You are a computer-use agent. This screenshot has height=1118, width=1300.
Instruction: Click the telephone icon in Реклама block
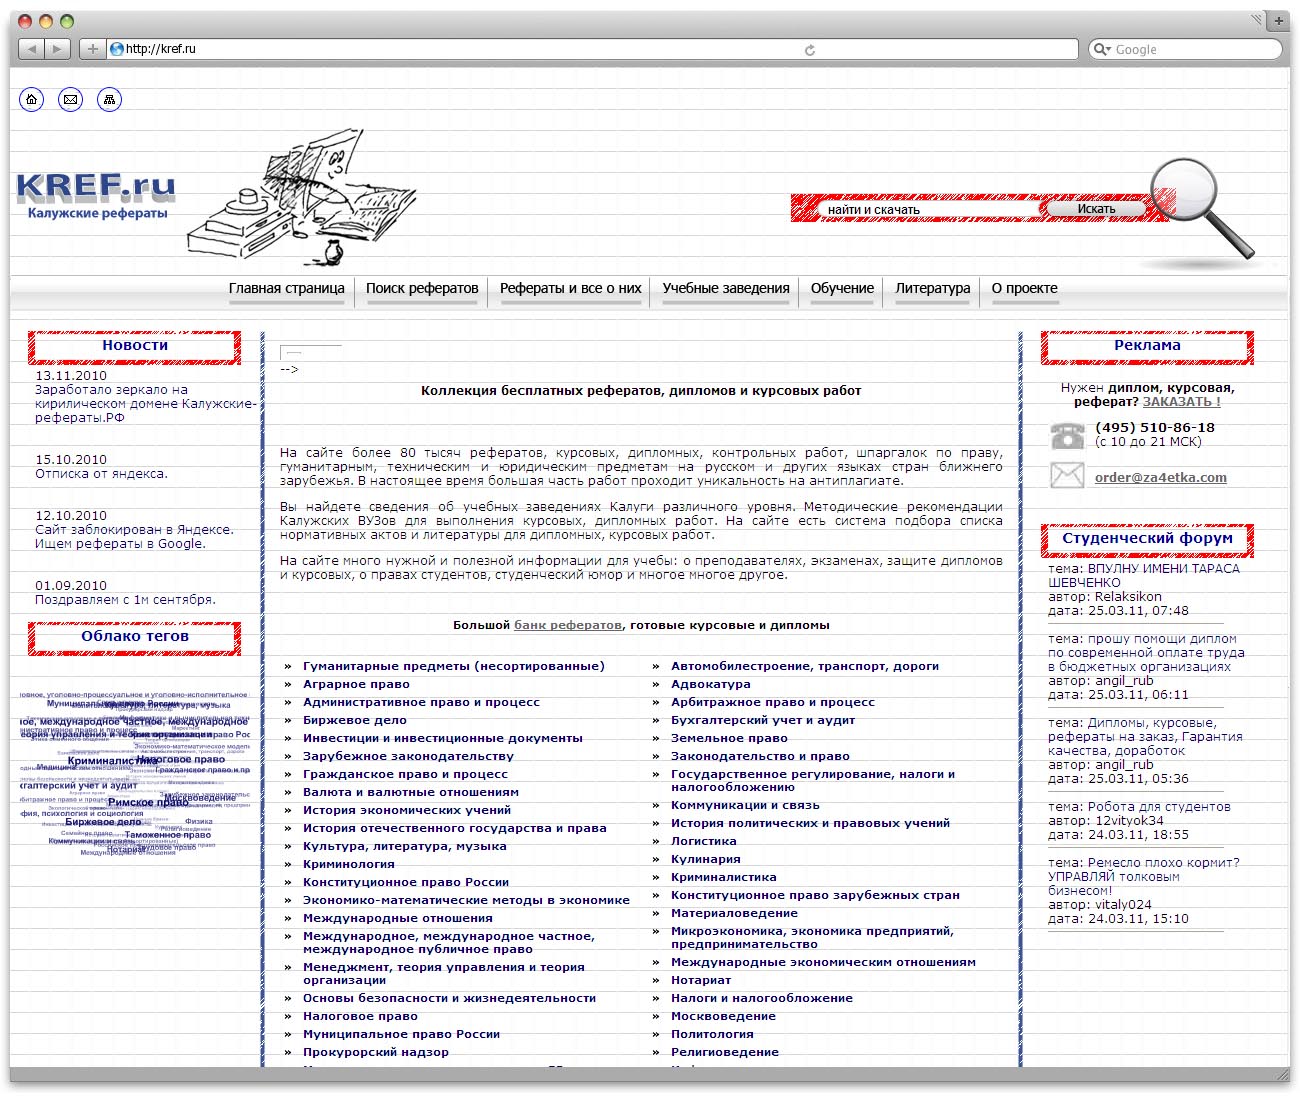point(1067,436)
